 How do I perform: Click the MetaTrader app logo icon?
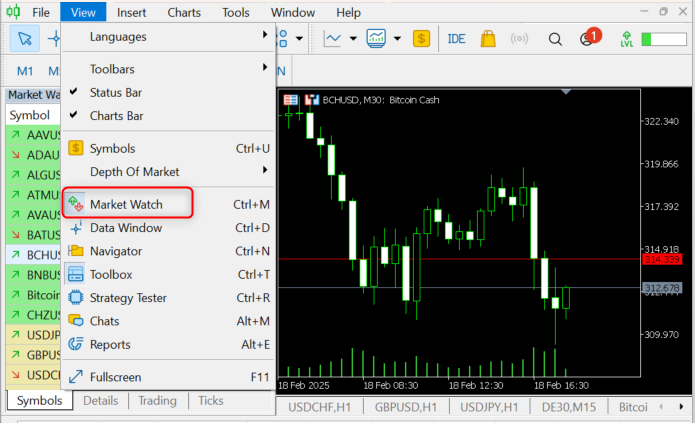[13, 12]
